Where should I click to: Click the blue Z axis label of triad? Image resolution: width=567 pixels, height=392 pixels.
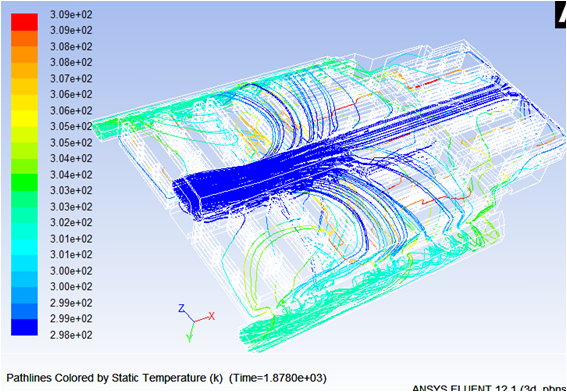[x=182, y=308]
